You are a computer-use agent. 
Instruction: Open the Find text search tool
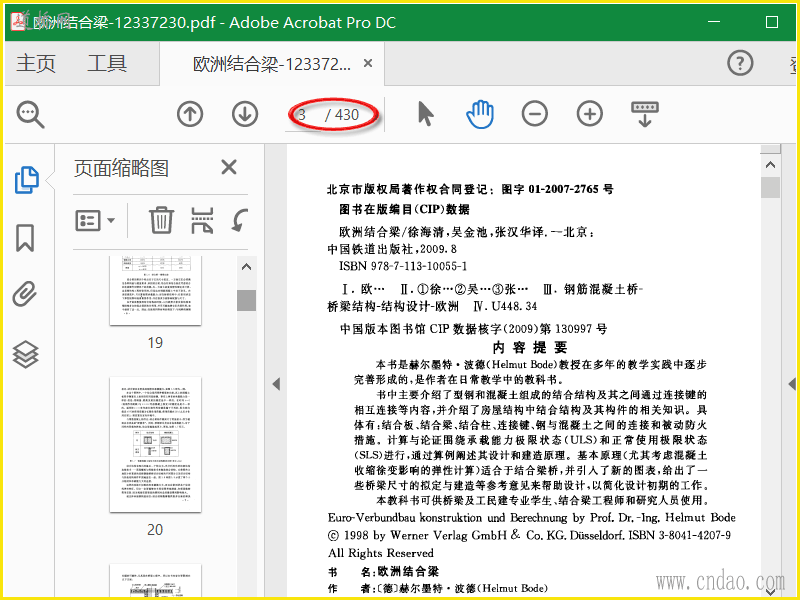[31, 114]
